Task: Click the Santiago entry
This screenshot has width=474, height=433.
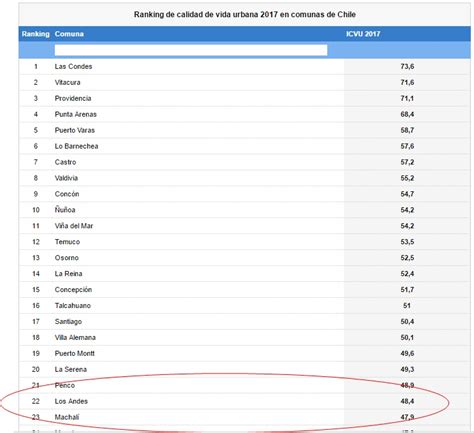Action: [x=68, y=322]
